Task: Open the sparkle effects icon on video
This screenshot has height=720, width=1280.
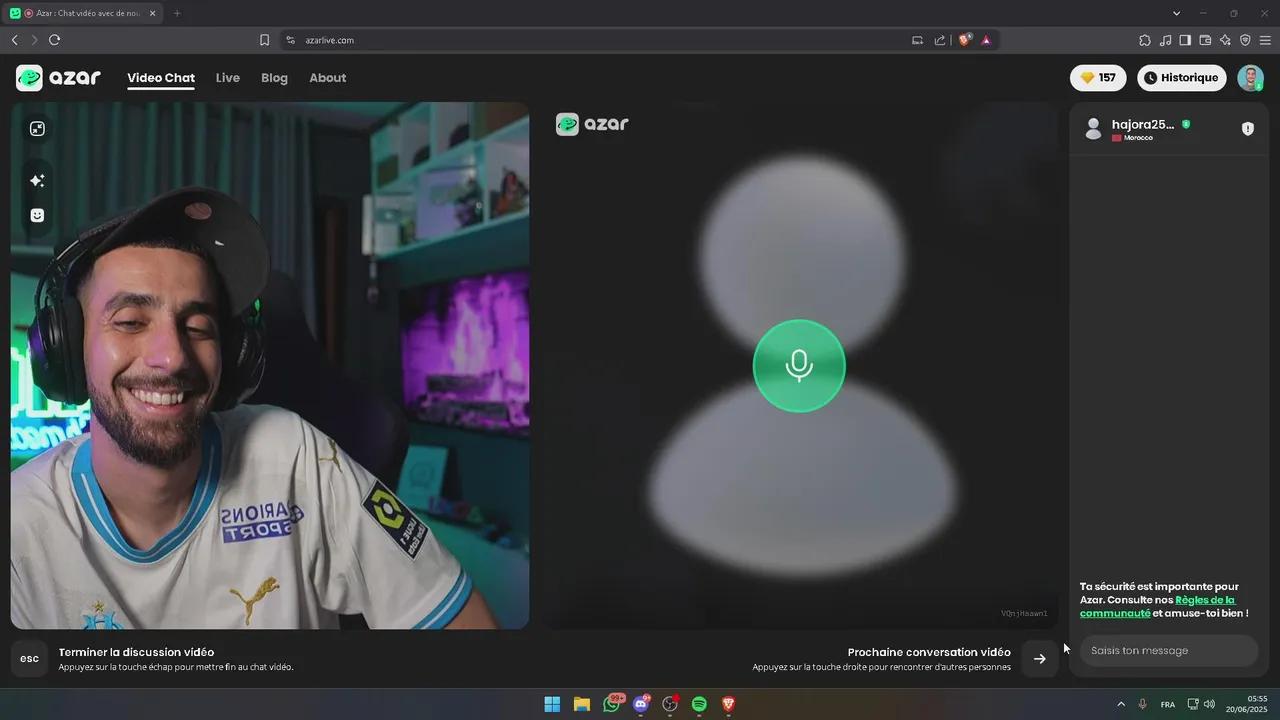Action: coord(37,181)
